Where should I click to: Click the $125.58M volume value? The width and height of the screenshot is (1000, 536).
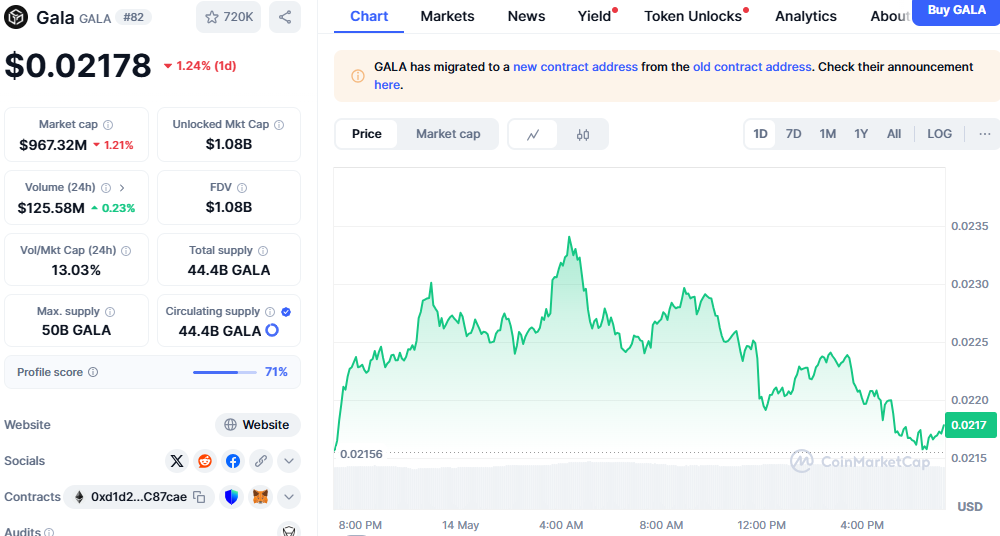point(51,208)
